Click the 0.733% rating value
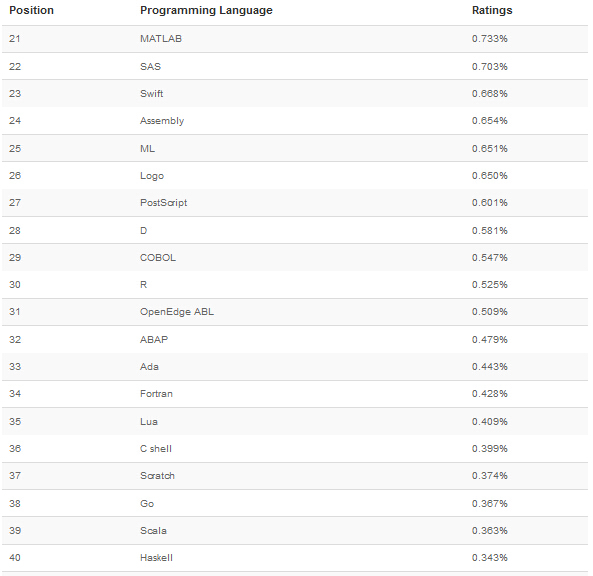 pos(490,39)
